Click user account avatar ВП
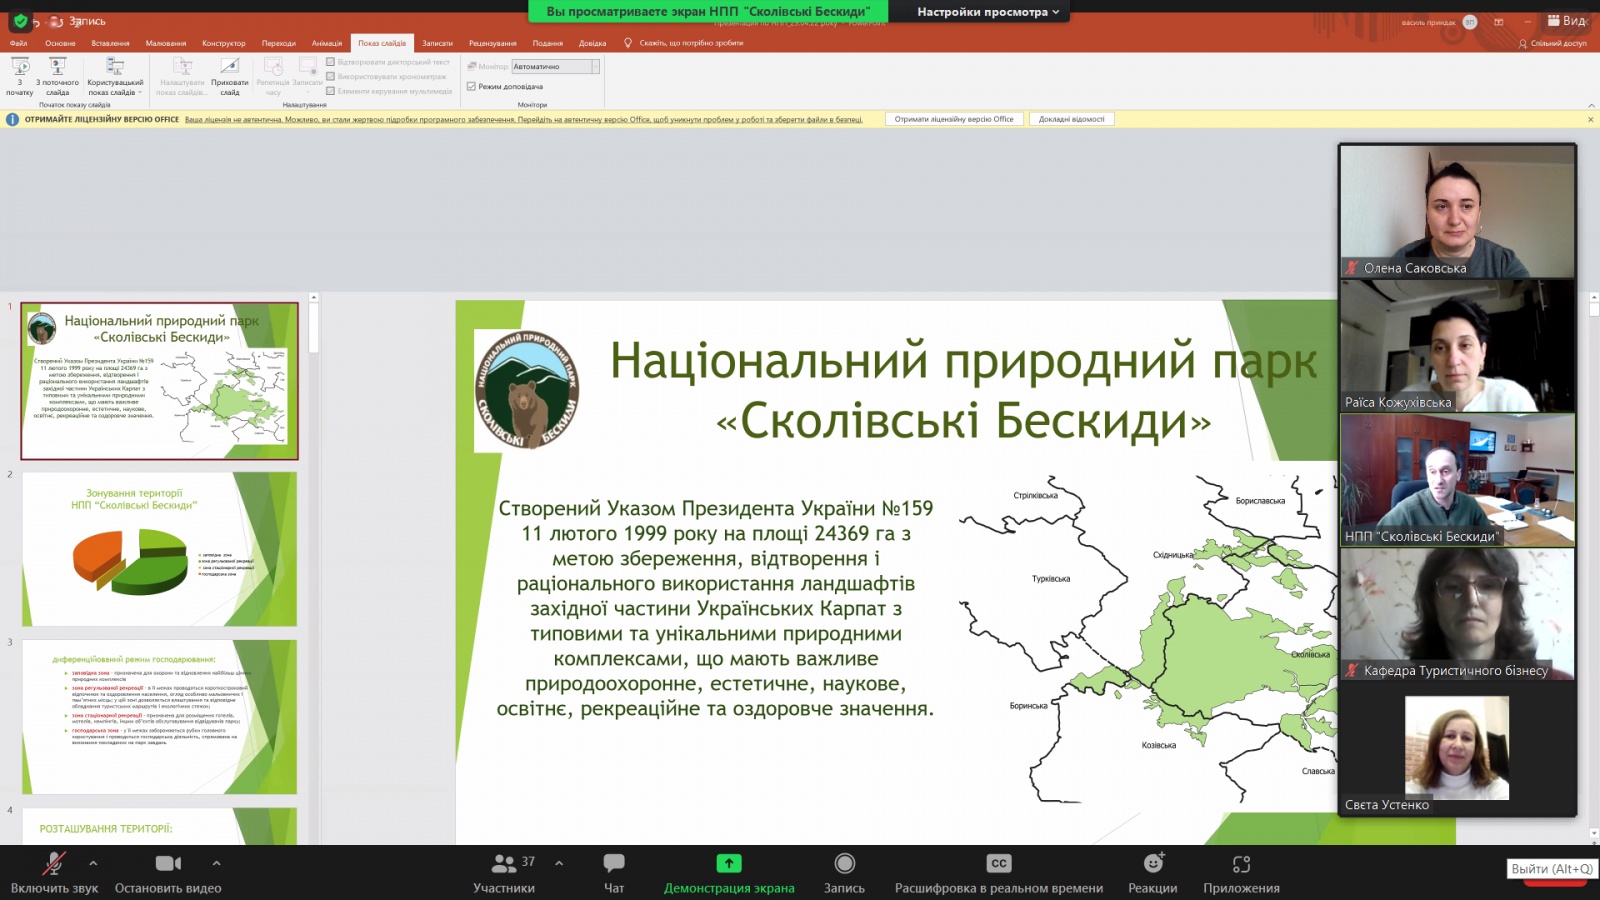 tap(1470, 22)
